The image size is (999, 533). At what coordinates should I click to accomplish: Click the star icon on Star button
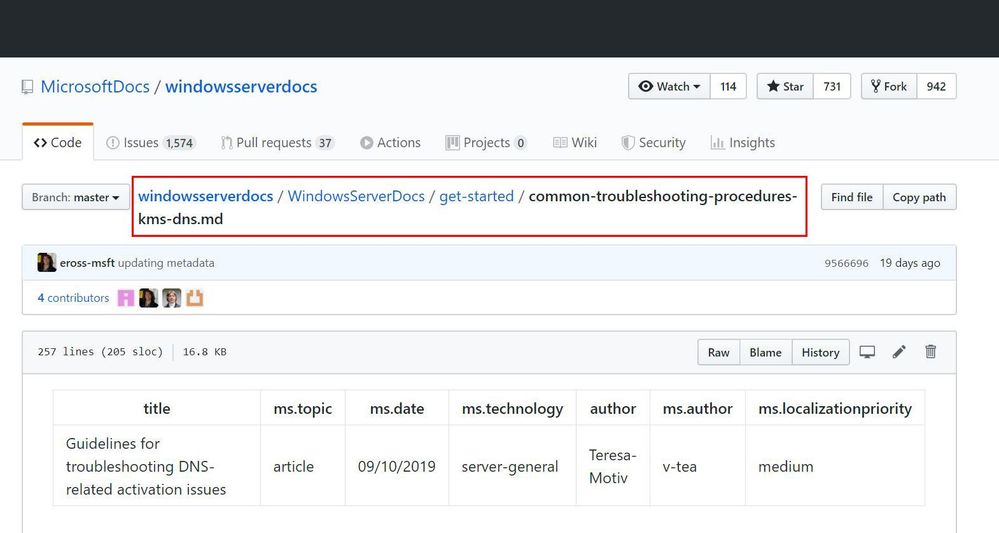[x=773, y=87]
